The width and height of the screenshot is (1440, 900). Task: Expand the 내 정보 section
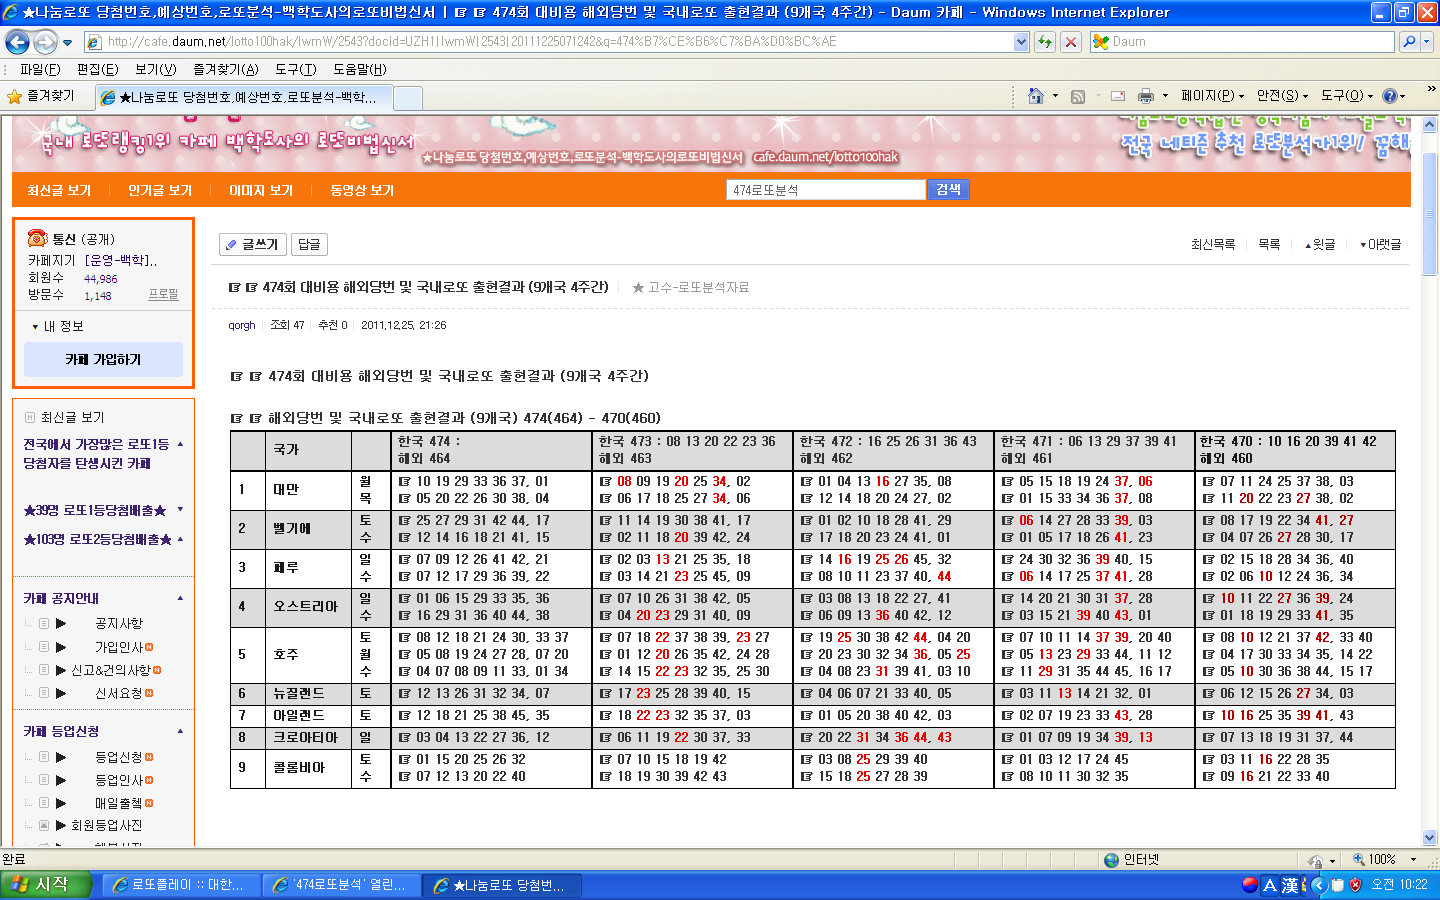coord(58,326)
